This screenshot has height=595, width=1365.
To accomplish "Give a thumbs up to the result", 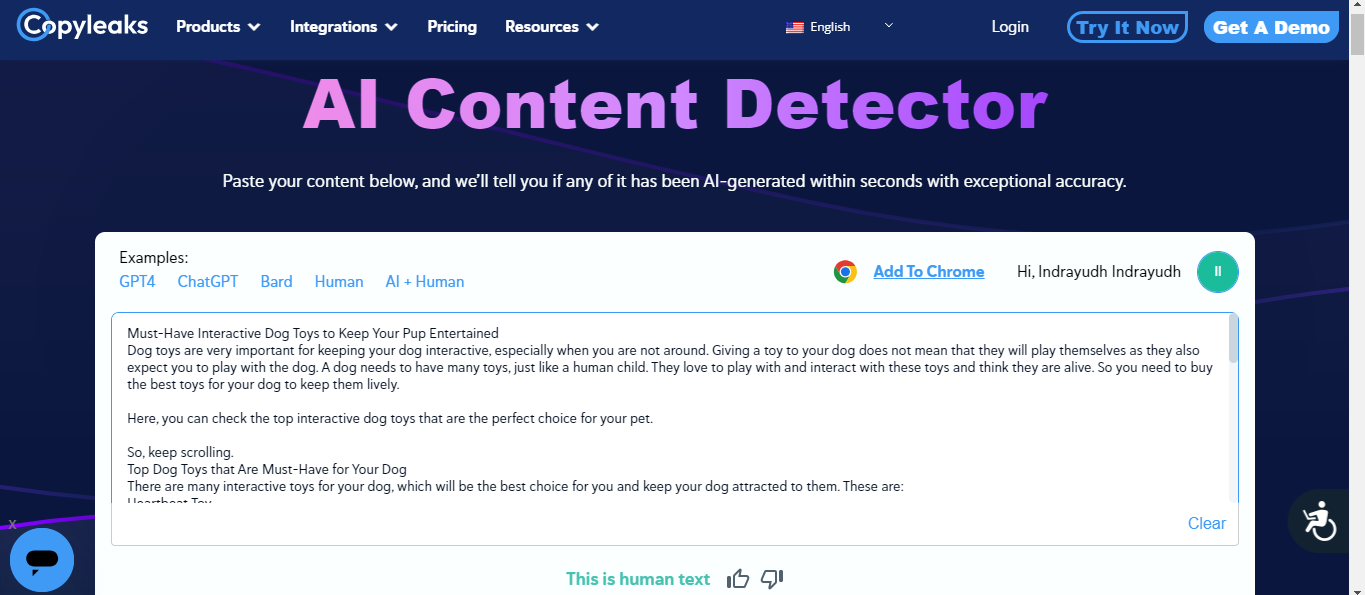I will [738, 578].
